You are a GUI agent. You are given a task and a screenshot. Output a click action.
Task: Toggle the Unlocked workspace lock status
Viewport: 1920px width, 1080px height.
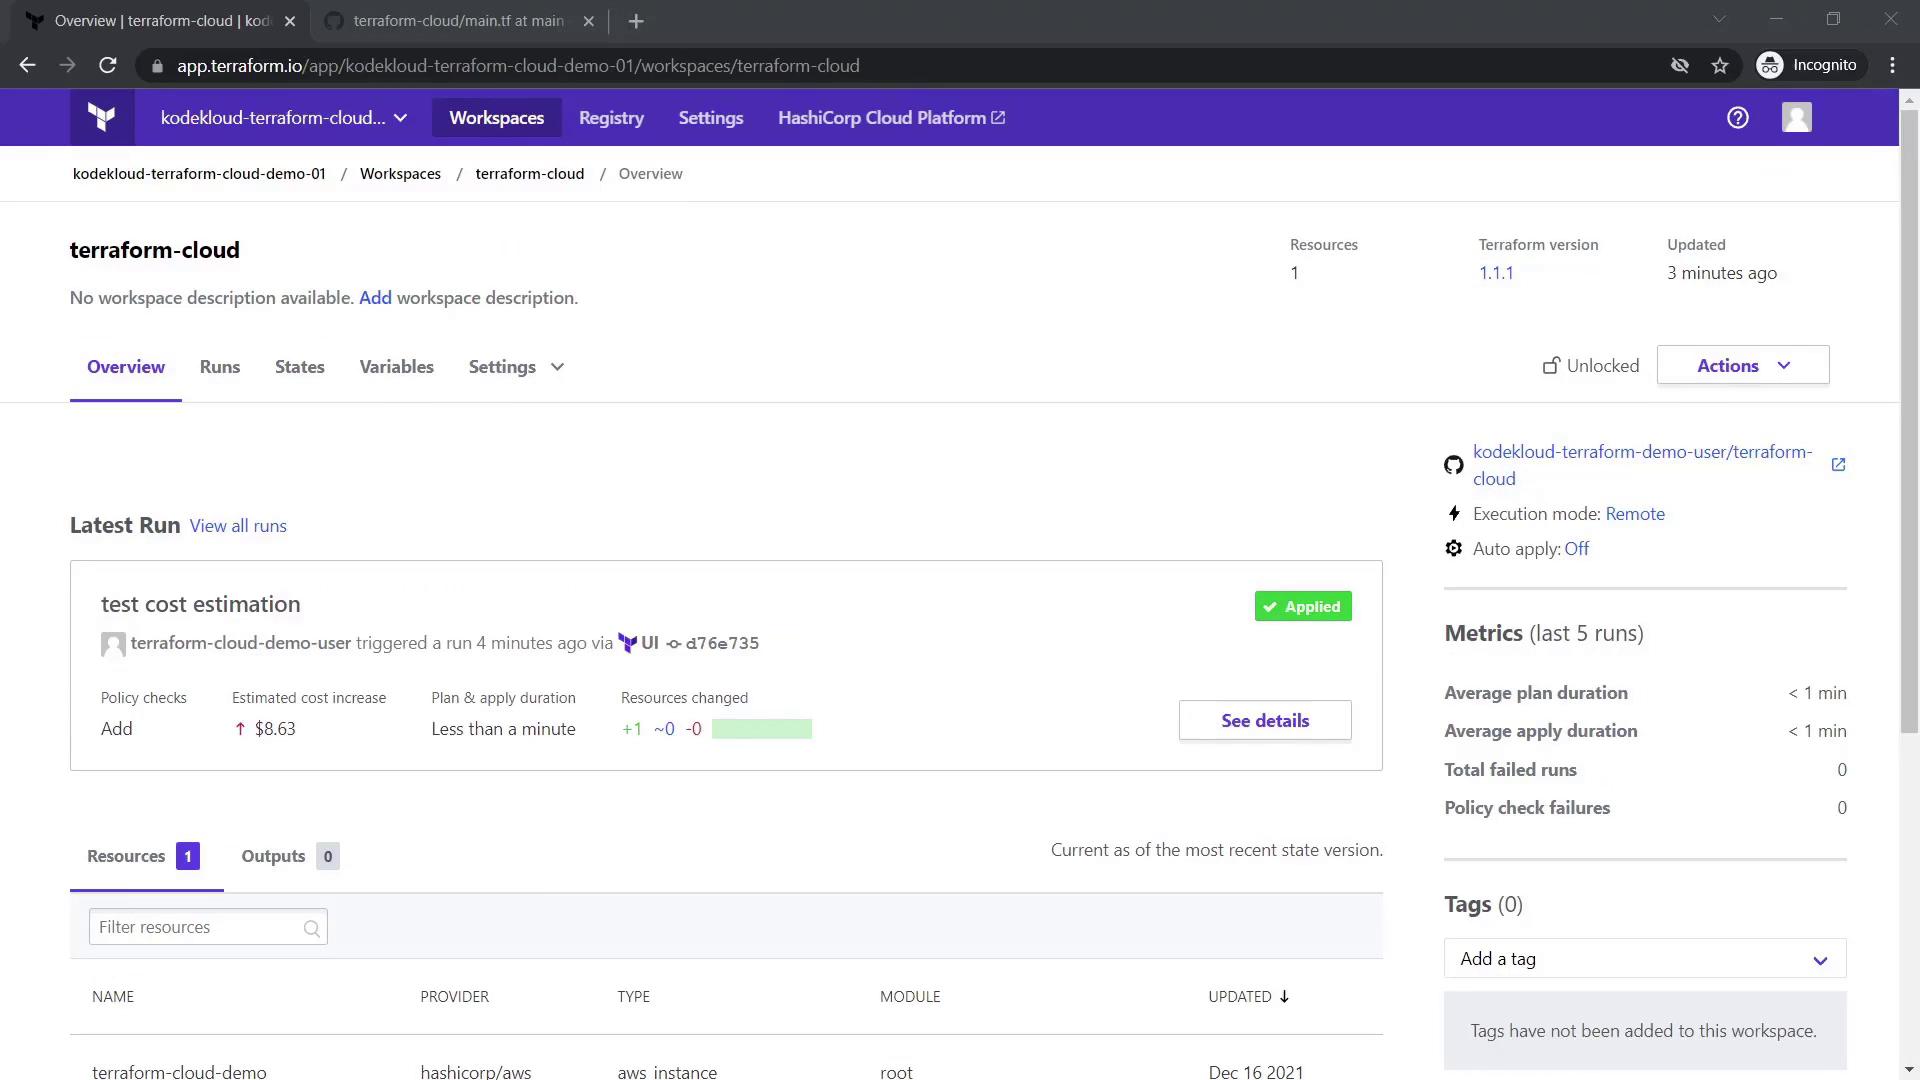[x=1590, y=366]
